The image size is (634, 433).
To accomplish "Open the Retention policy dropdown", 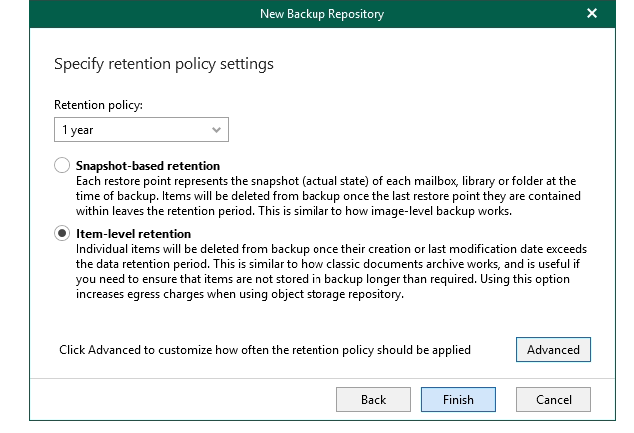I will click(x=141, y=130).
